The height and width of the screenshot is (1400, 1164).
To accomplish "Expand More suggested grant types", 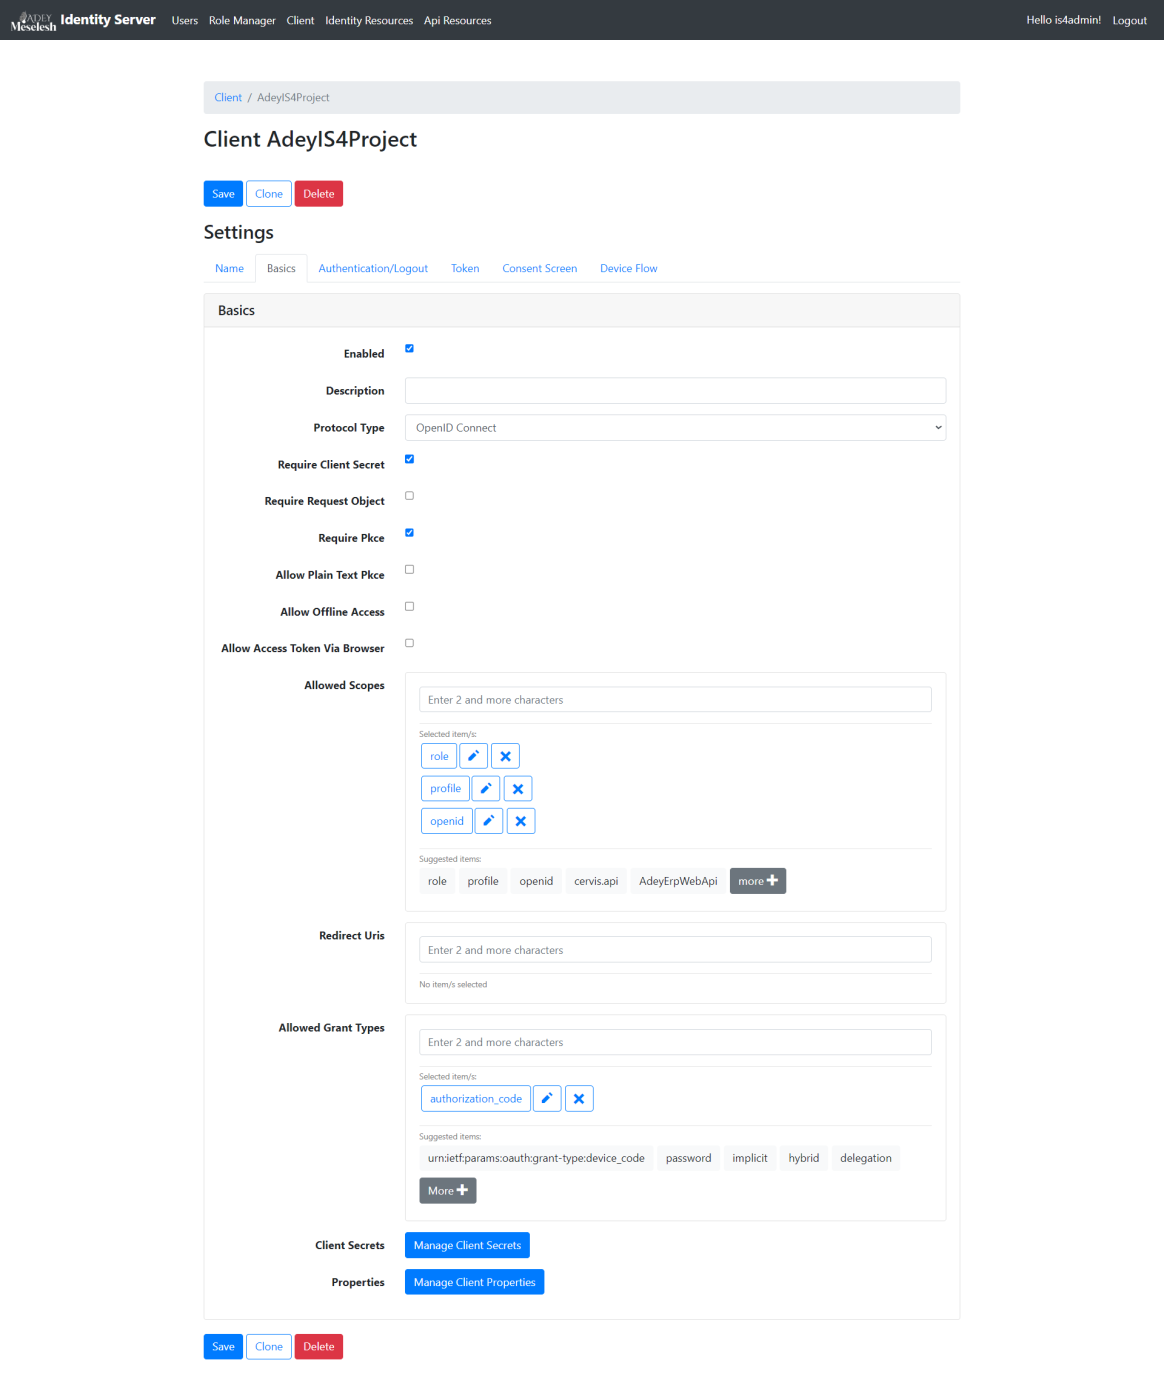I will (447, 1191).
